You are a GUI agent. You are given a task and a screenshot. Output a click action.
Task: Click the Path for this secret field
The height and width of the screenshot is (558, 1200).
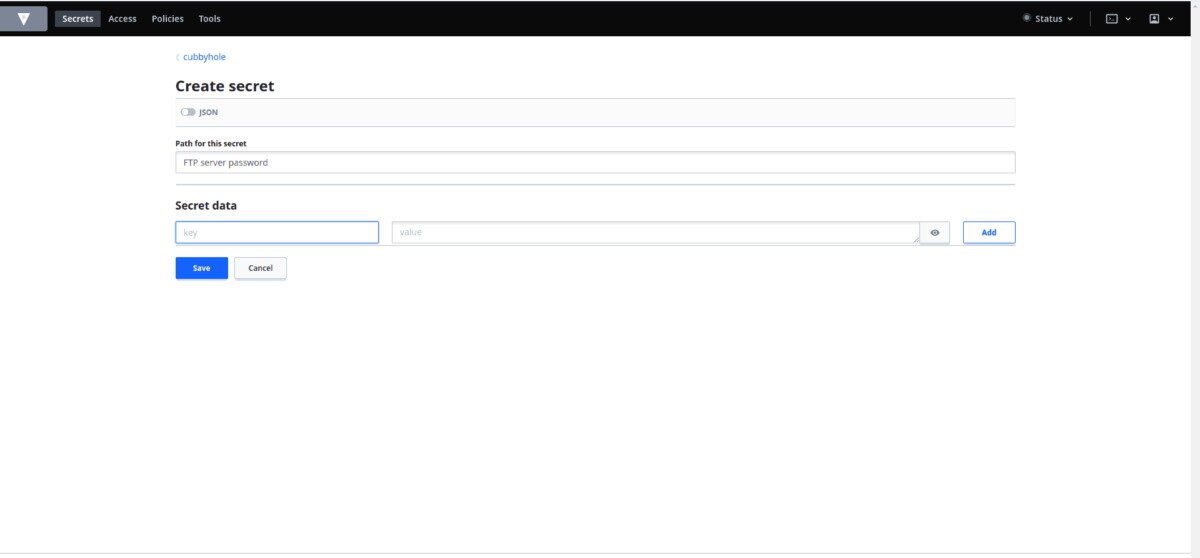pyautogui.click(x=595, y=162)
